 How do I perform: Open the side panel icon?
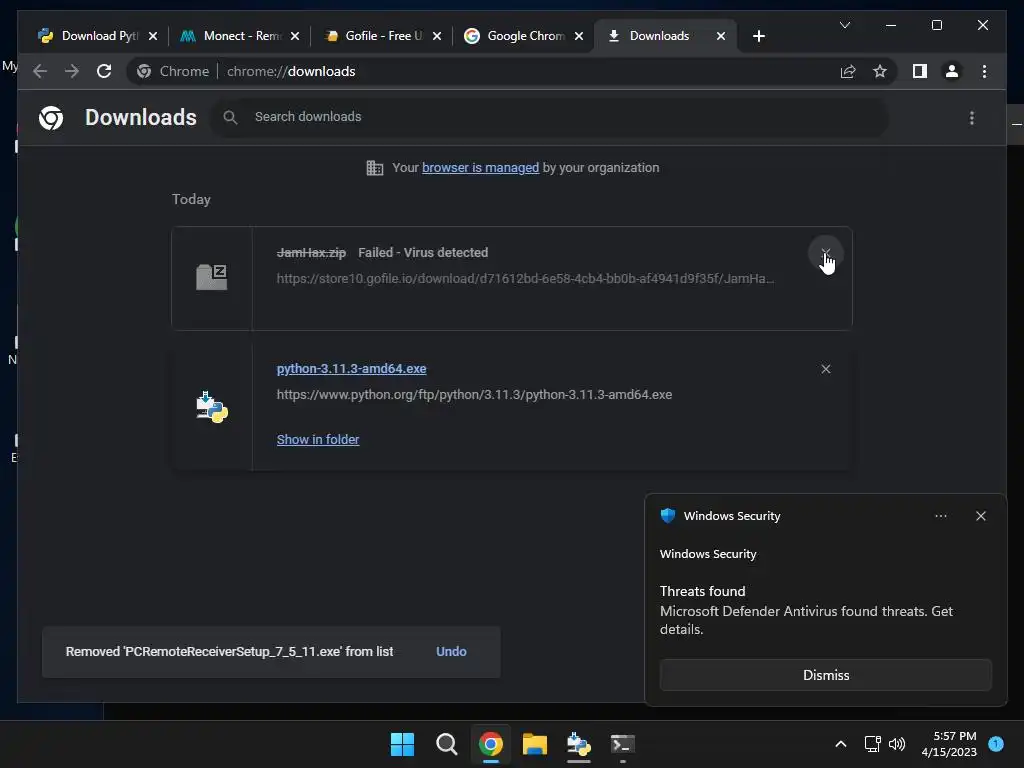tap(920, 71)
